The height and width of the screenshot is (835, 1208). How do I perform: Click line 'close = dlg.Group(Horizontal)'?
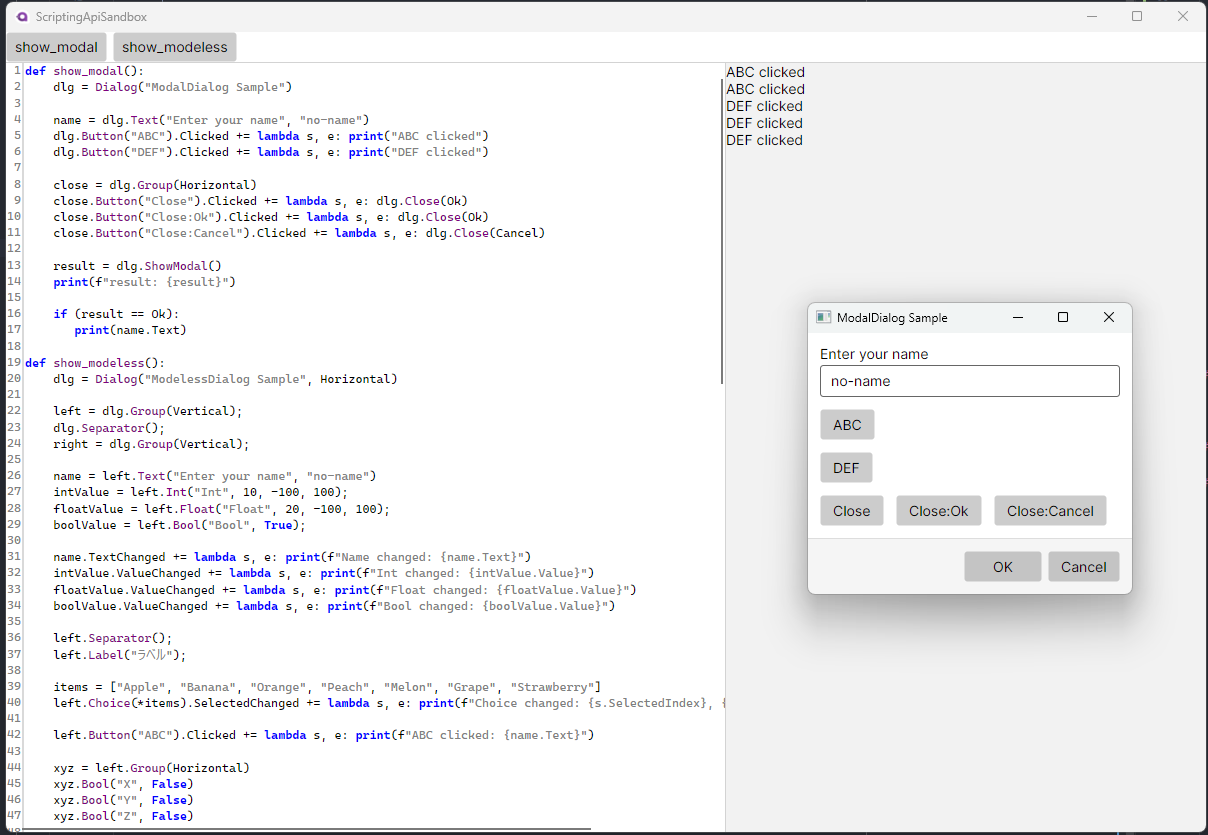point(155,185)
